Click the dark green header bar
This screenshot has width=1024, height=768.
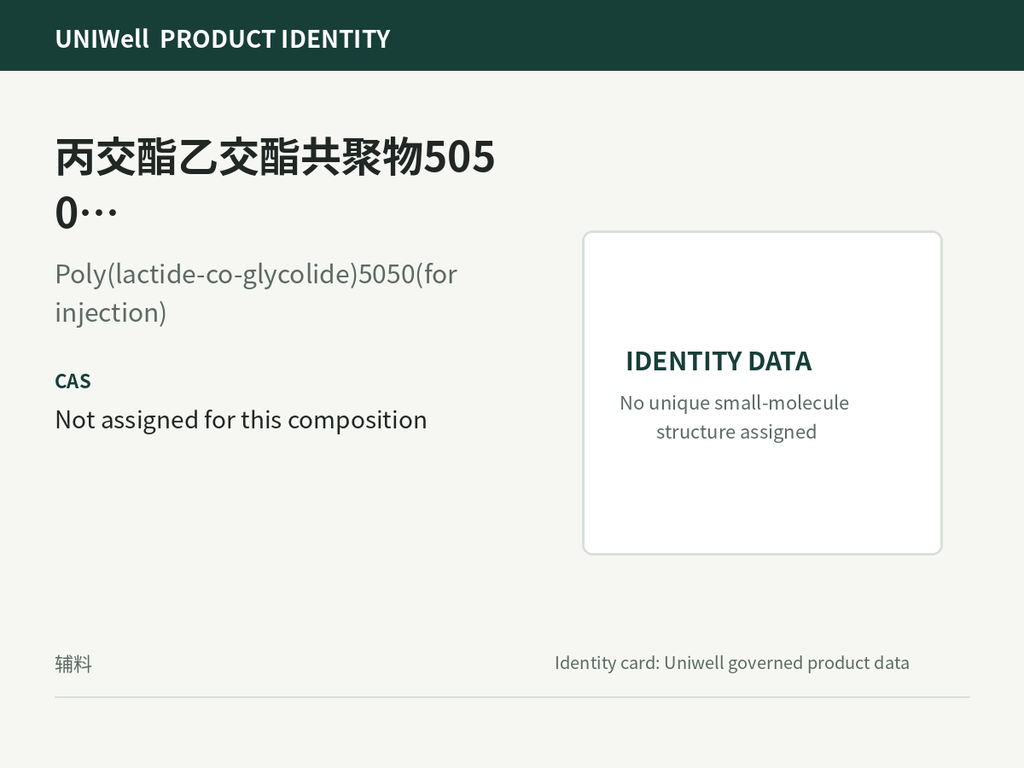(512, 35)
